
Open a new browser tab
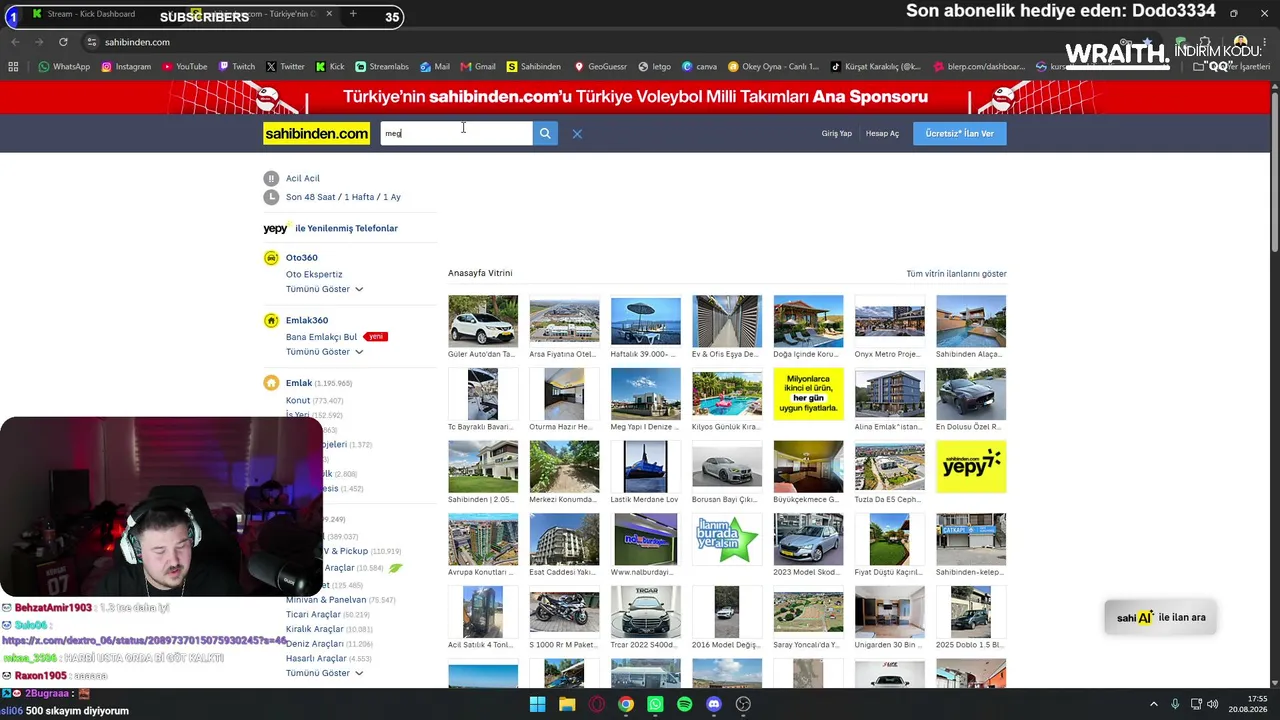[x=353, y=14]
